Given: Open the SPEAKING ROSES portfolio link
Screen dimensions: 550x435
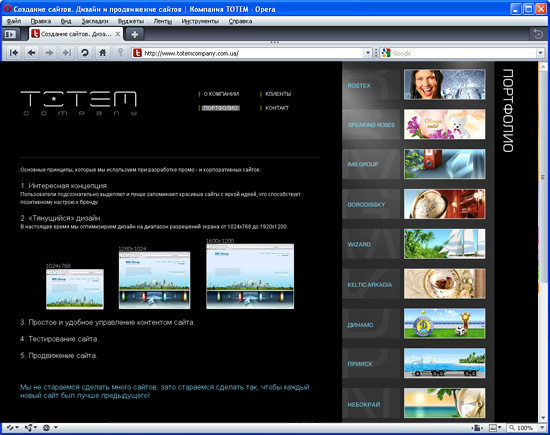Looking at the screenshot, I should pyautogui.click(x=371, y=125).
